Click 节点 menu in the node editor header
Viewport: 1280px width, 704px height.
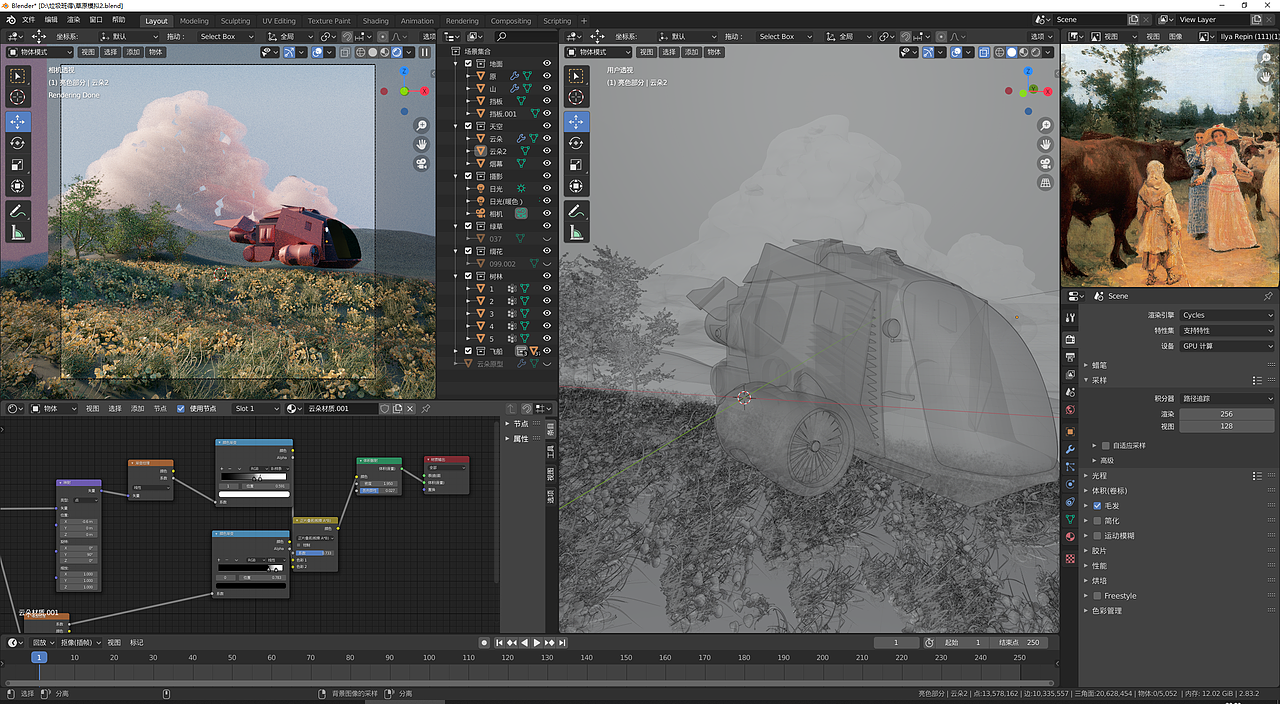click(x=160, y=408)
